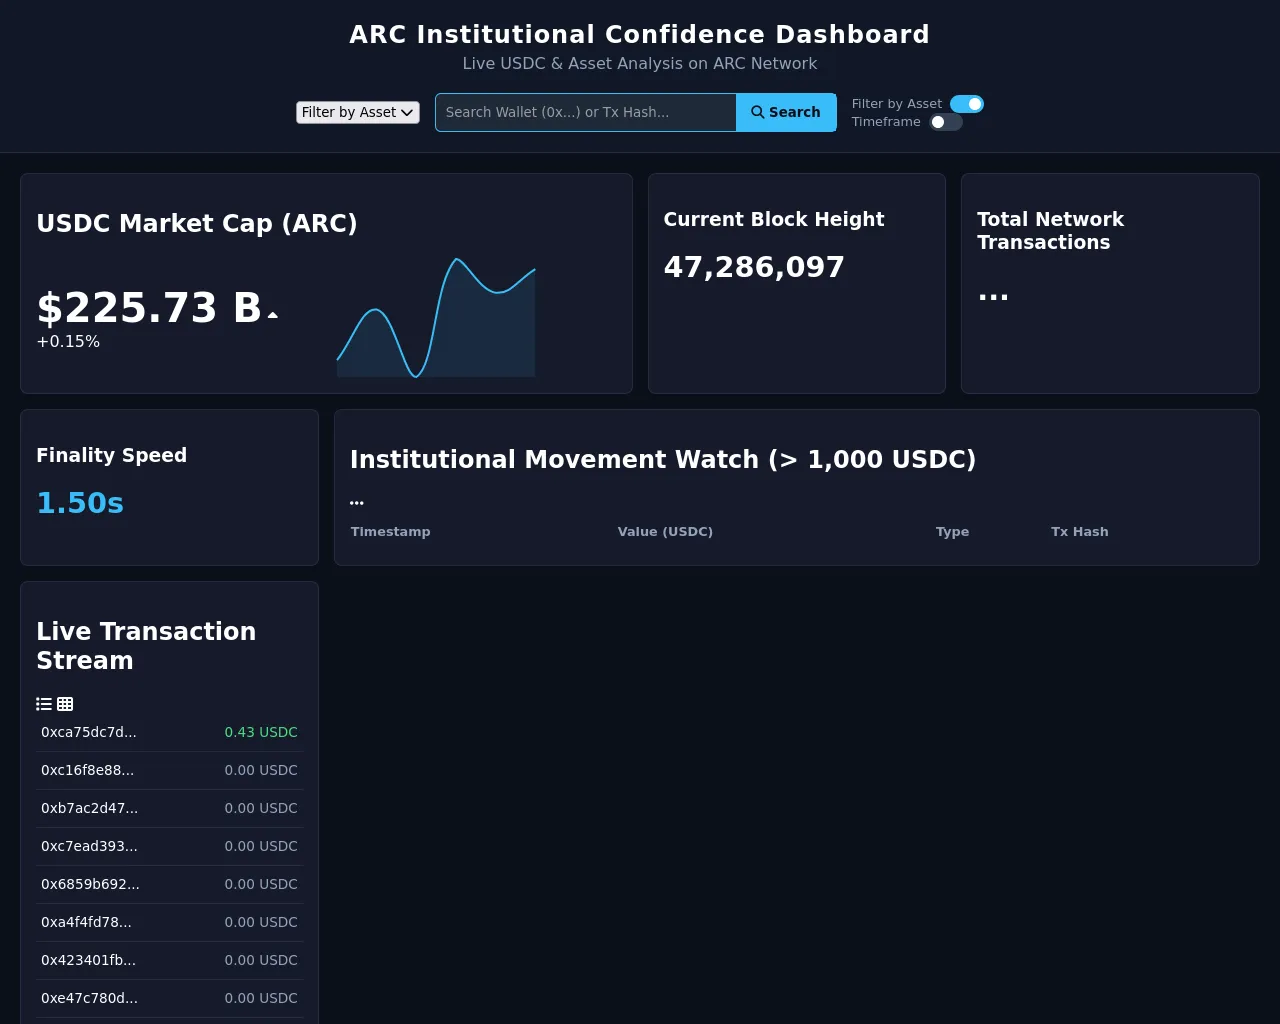The width and height of the screenshot is (1280, 1024).
Task: Toggle the Filter by Asset switch
Action: (967, 104)
